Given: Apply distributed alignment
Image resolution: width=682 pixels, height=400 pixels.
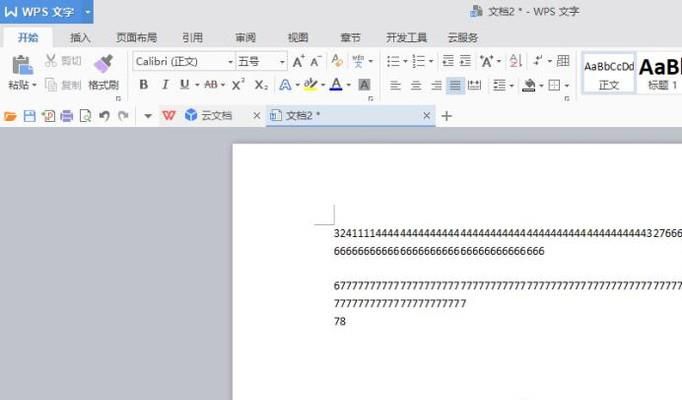Looking at the screenshot, I should click(x=474, y=85).
